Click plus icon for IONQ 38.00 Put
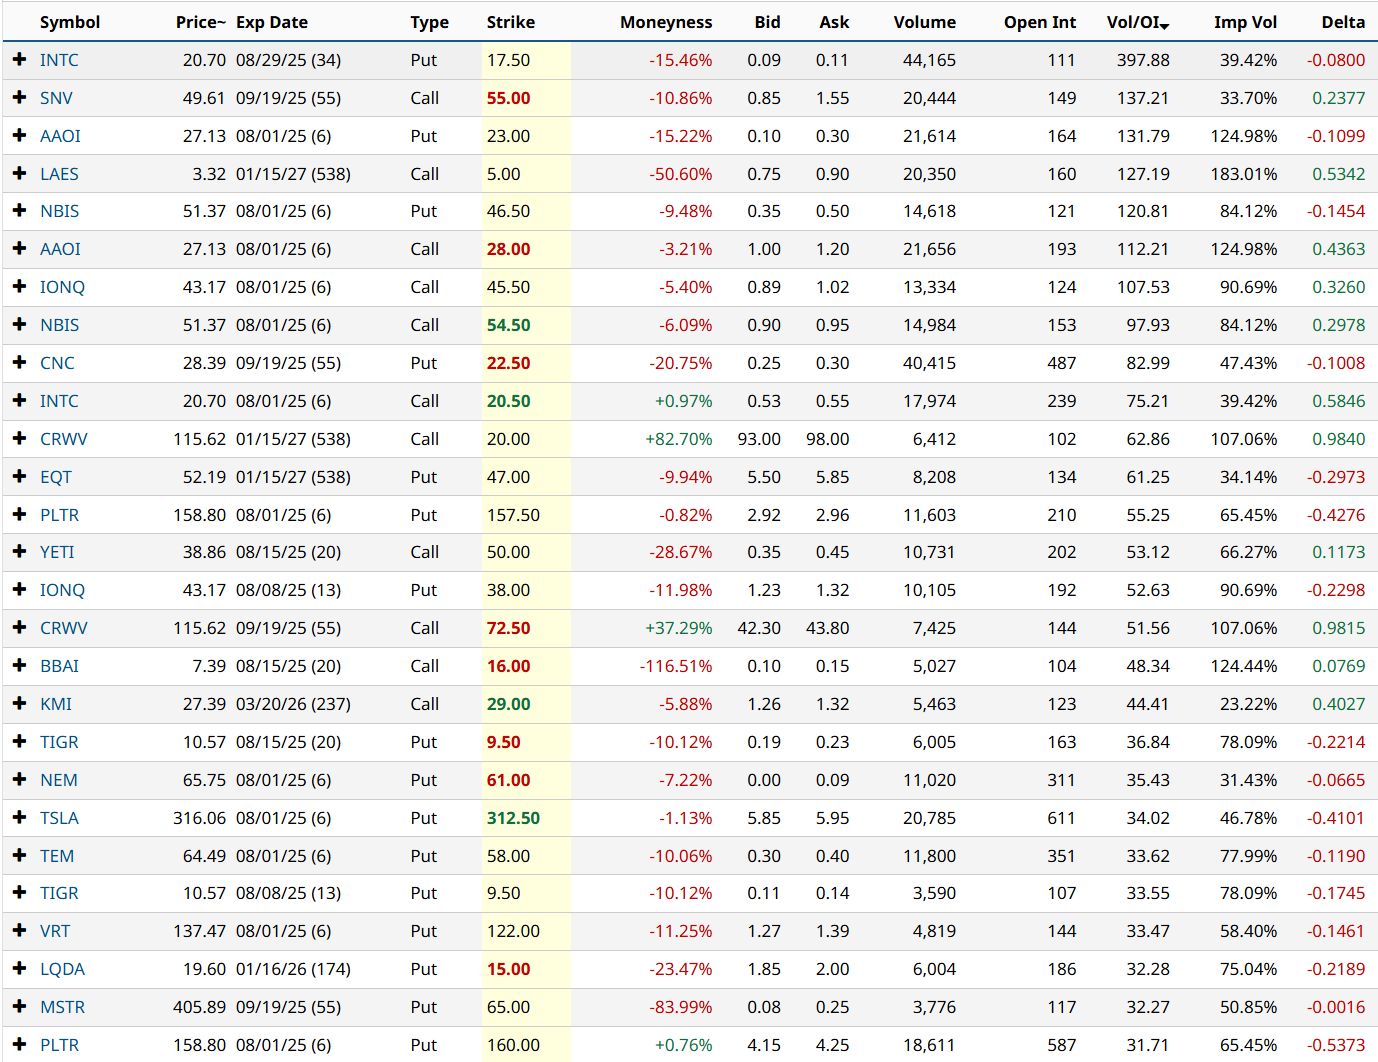 tap(19, 590)
